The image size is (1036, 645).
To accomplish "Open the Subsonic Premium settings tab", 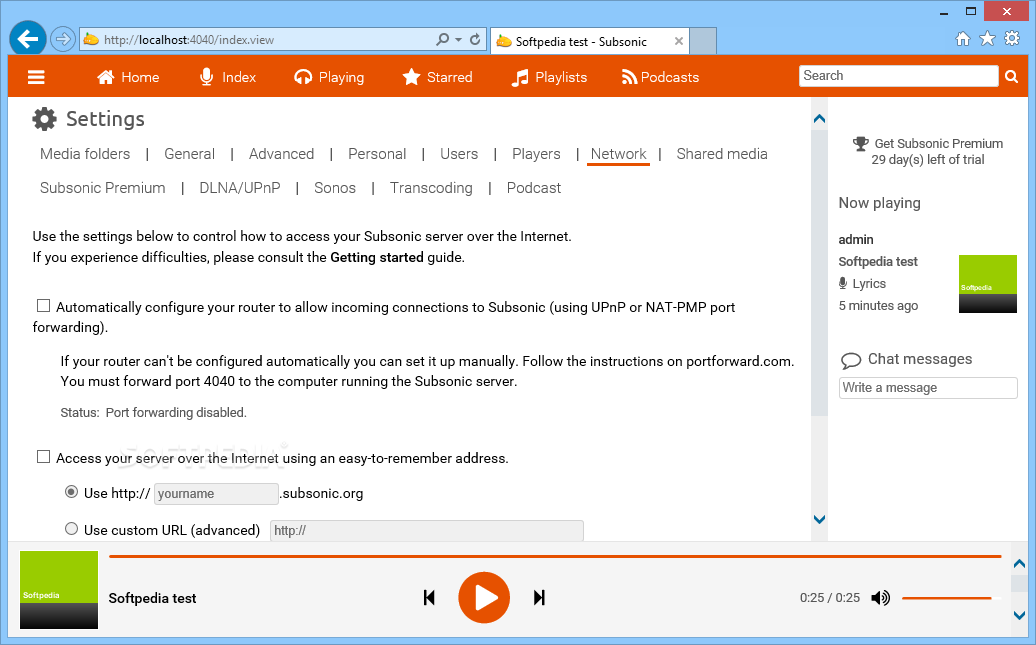I will (x=102, y=188).
